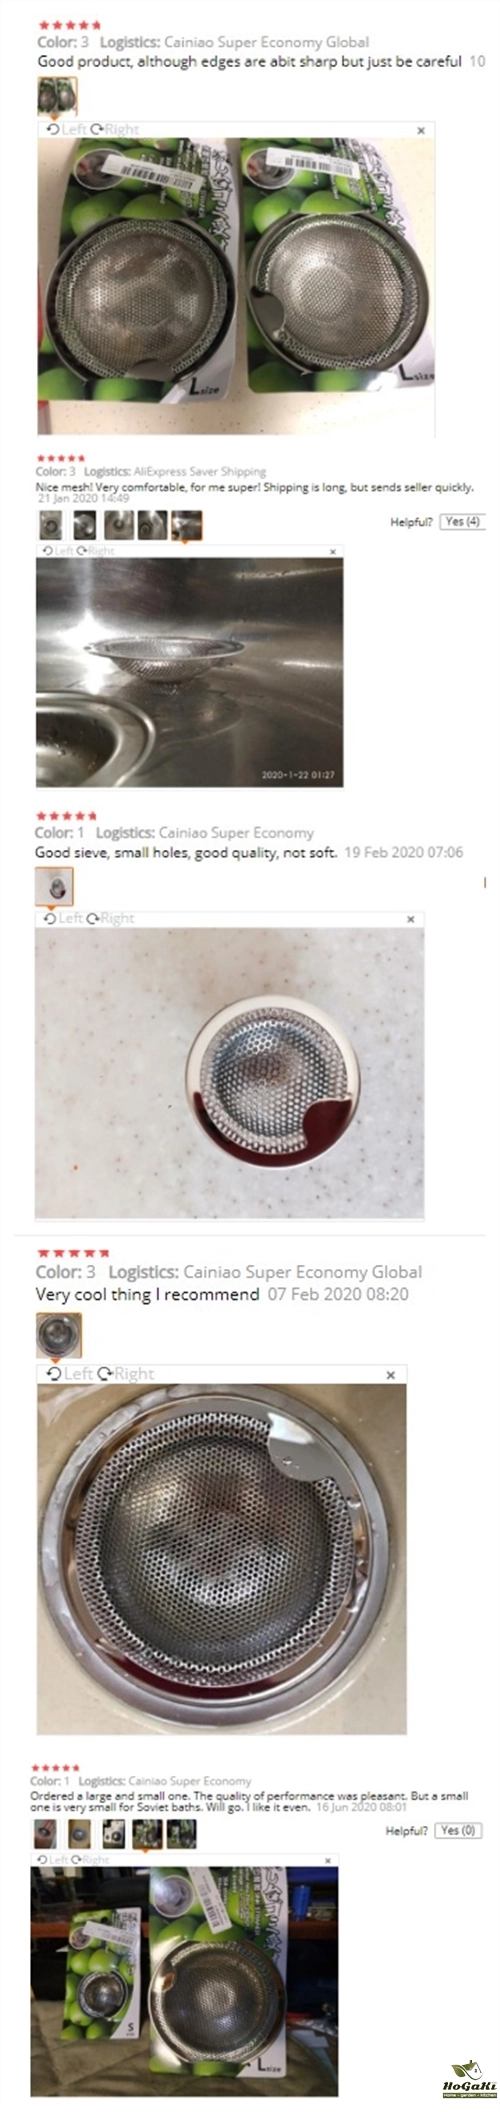Close the first review's expanded photo
The width and height of the screenshot is (500, 2112).
click(421, 130)
